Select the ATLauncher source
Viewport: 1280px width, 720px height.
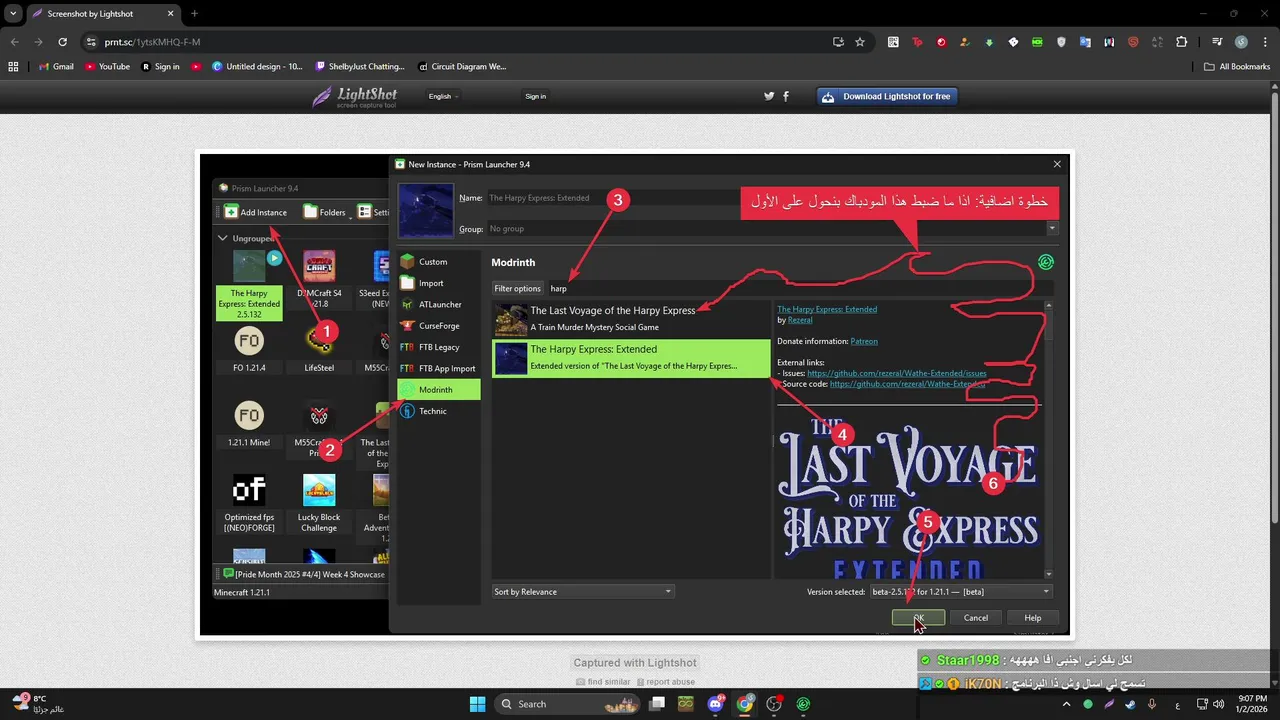438,304
